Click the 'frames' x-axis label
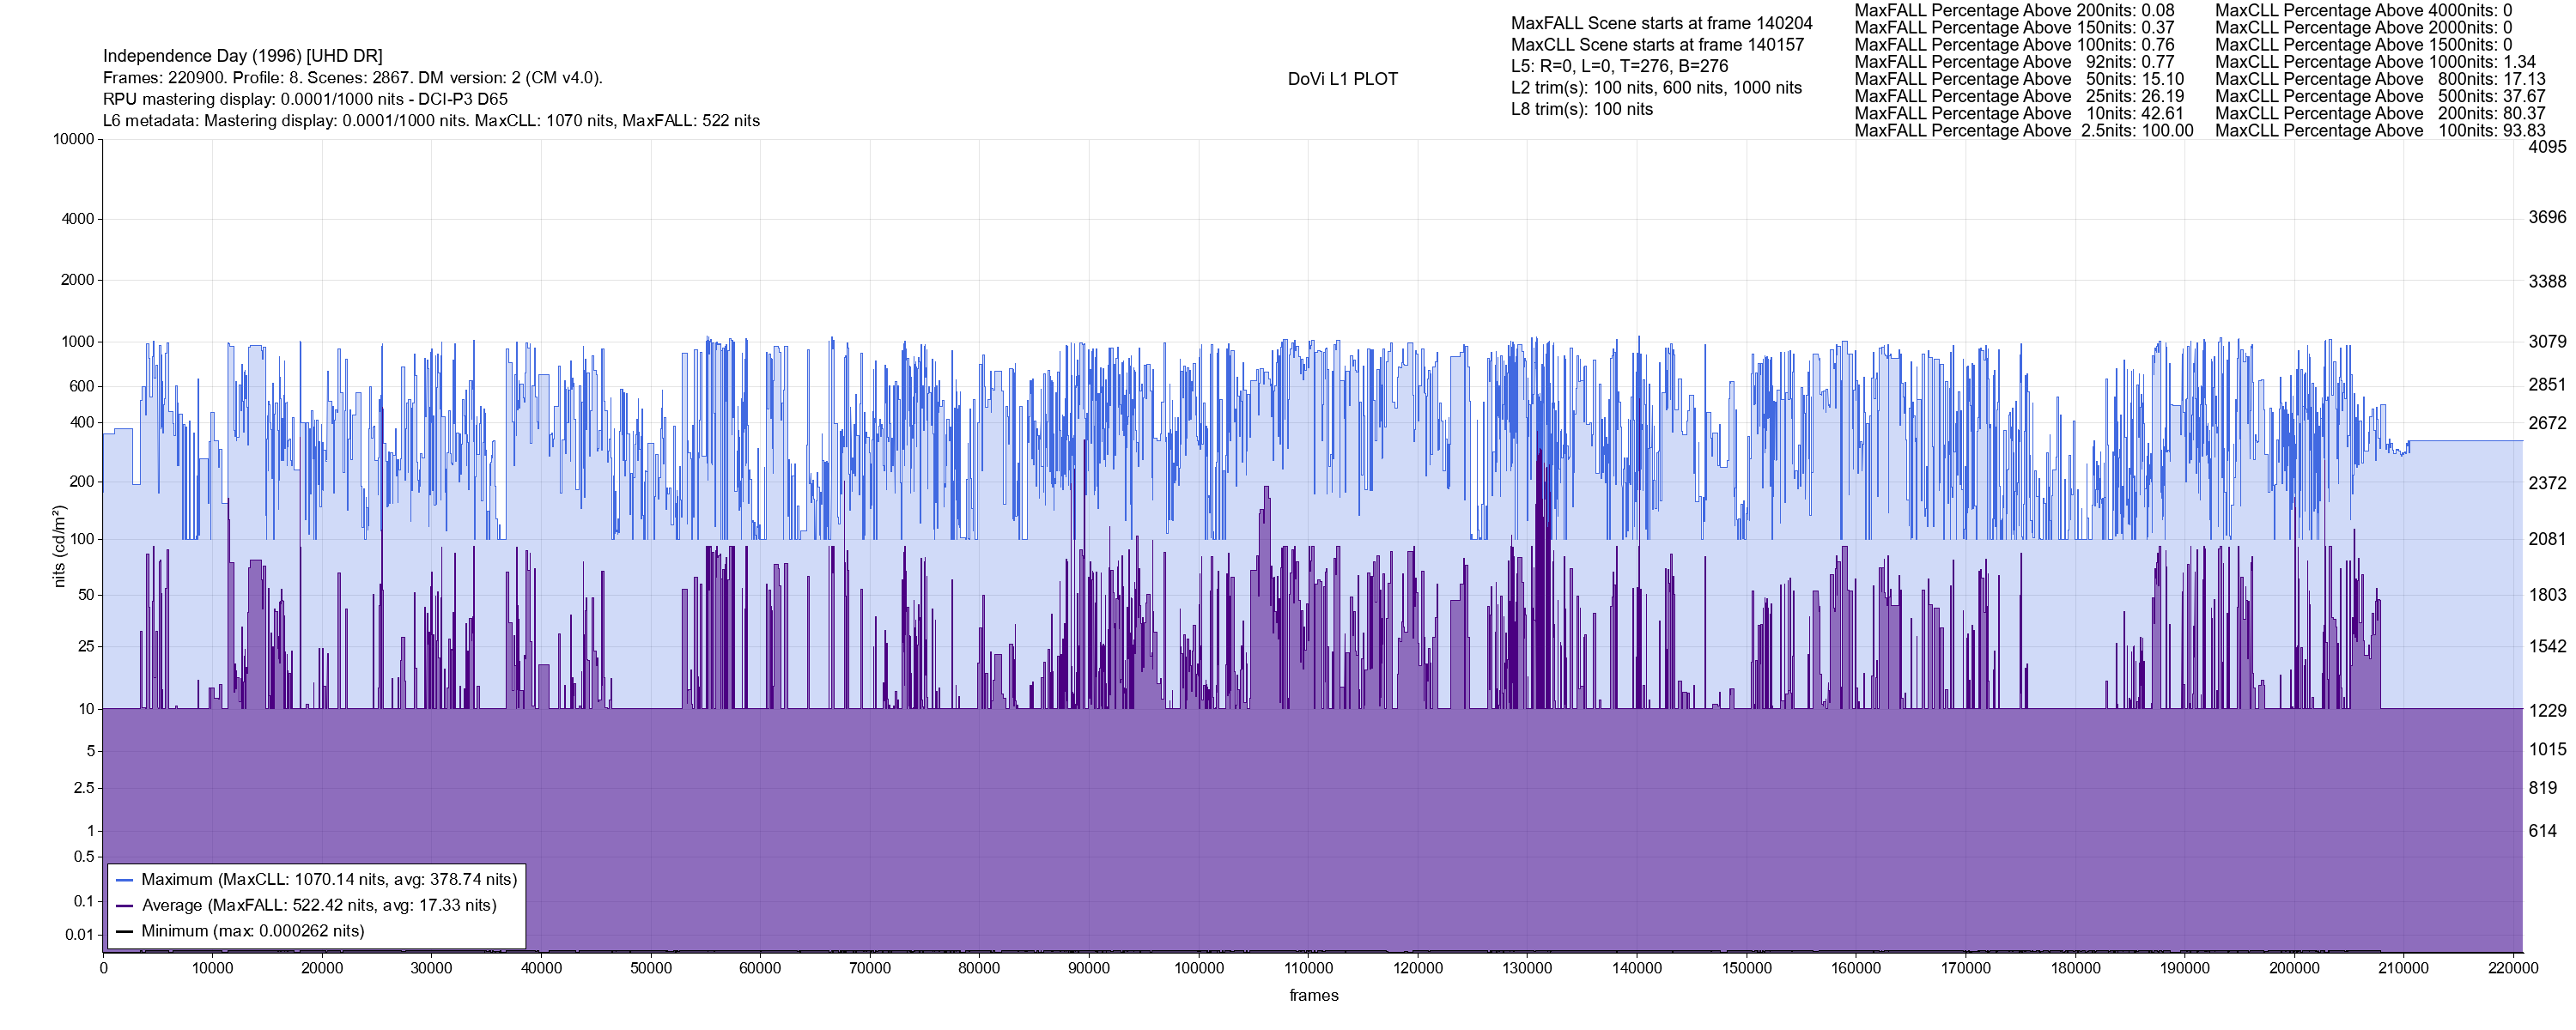This screenshot has width=2576, height=1030. [1313, 995]
